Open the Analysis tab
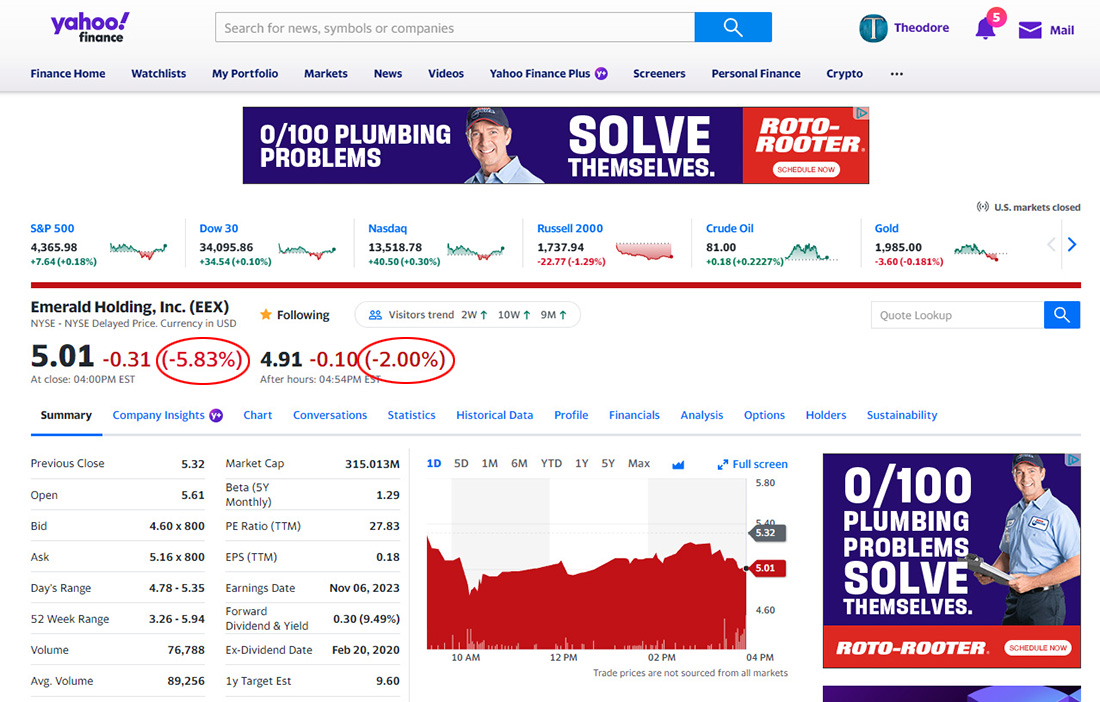Screen dimensions: 1100x702 tap(702, 415)
